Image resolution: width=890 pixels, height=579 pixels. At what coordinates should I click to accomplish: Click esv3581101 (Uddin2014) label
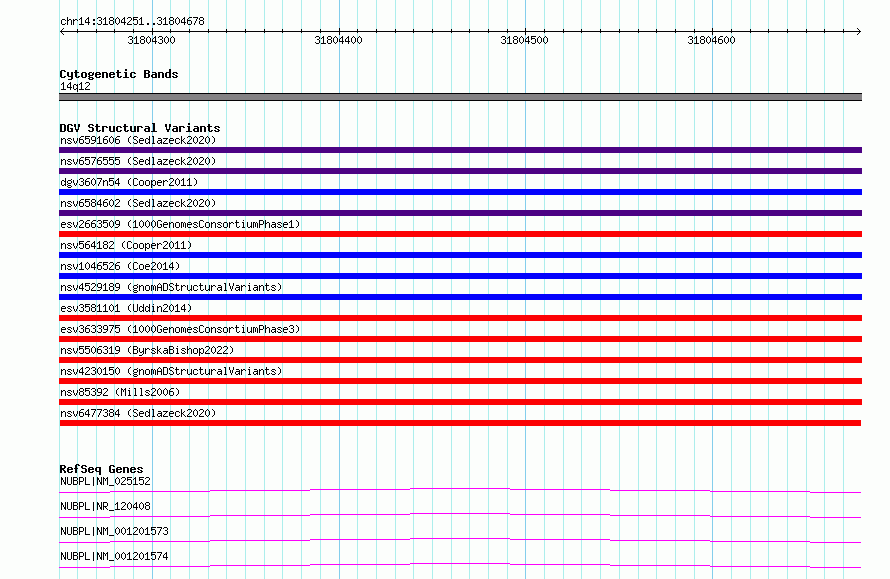click(x=126, y=308)
